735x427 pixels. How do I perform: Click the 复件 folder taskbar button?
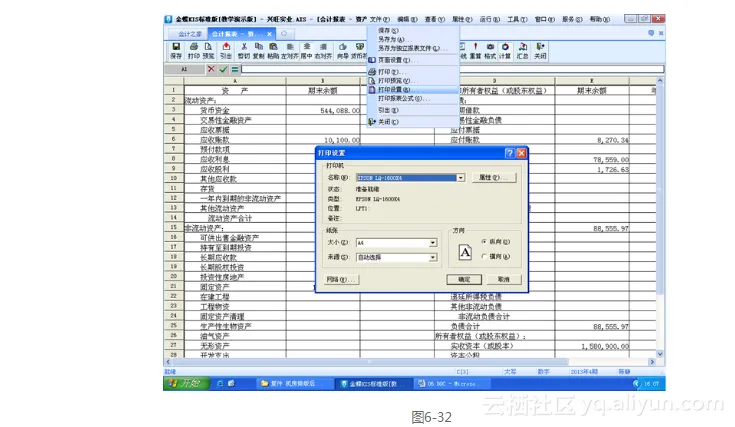295,383
